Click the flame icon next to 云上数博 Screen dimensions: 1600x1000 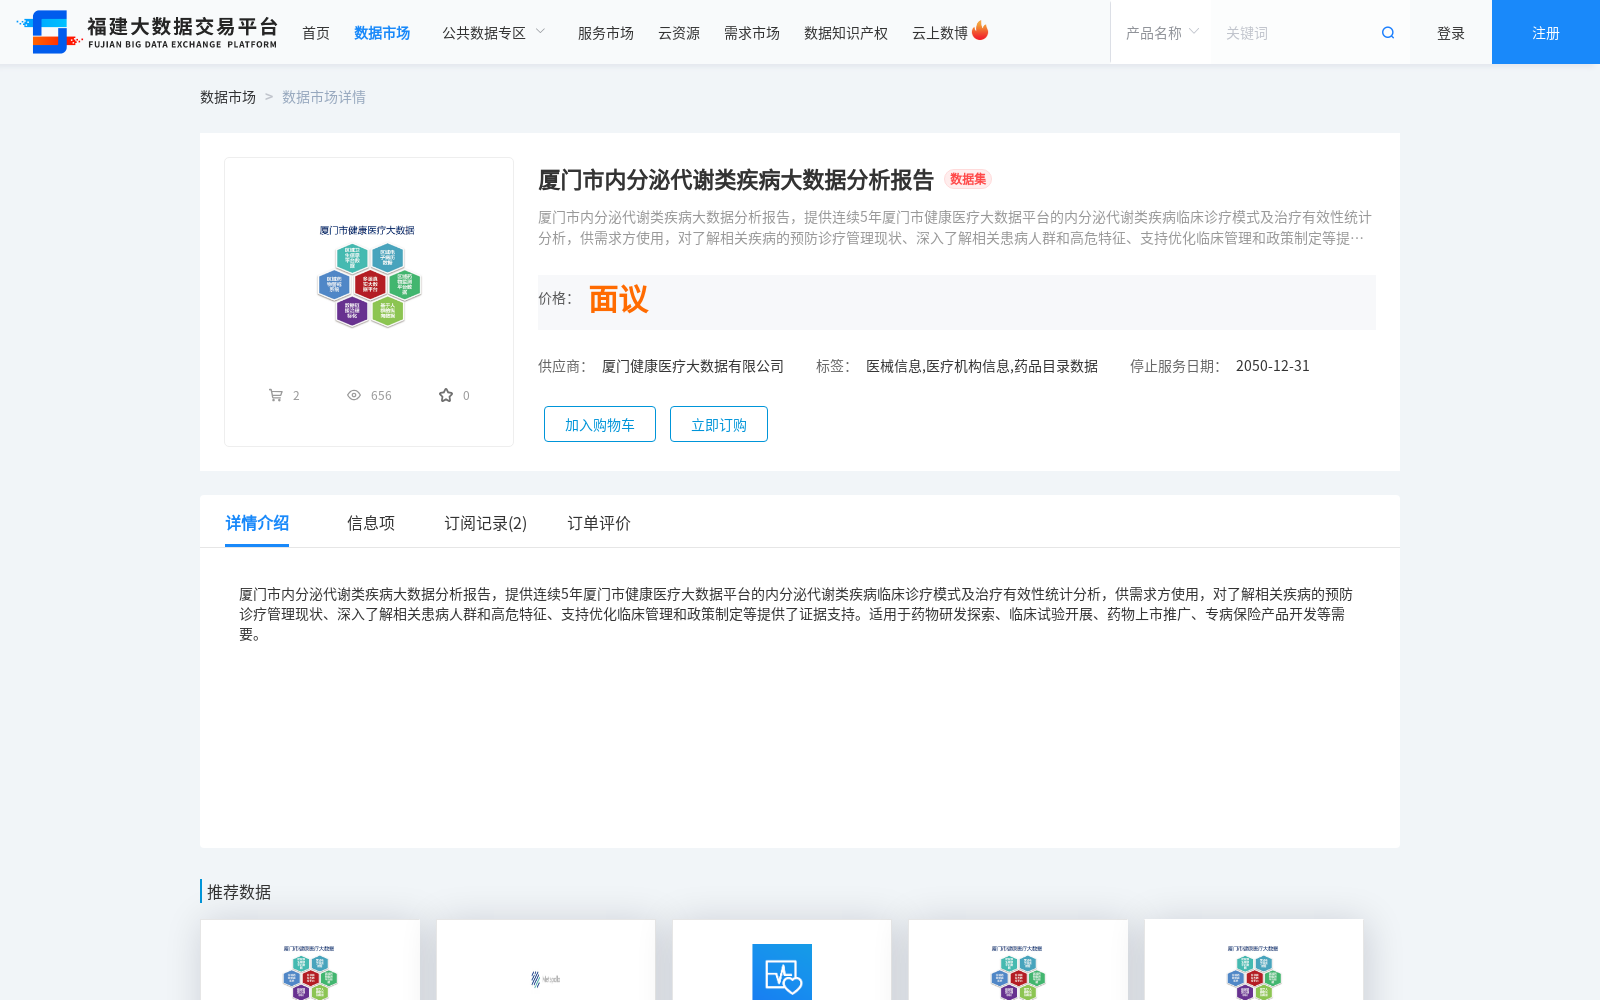pos(980,31)
